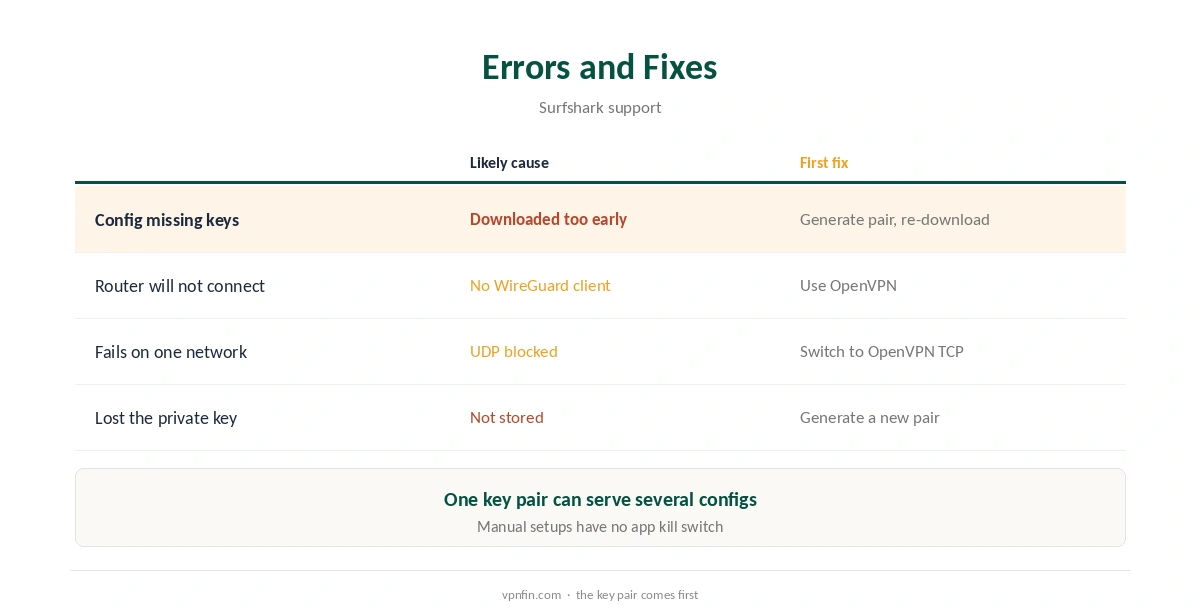
Task: Click "Manual setups have no app kill switch"
Action: [x=600, y=527]
